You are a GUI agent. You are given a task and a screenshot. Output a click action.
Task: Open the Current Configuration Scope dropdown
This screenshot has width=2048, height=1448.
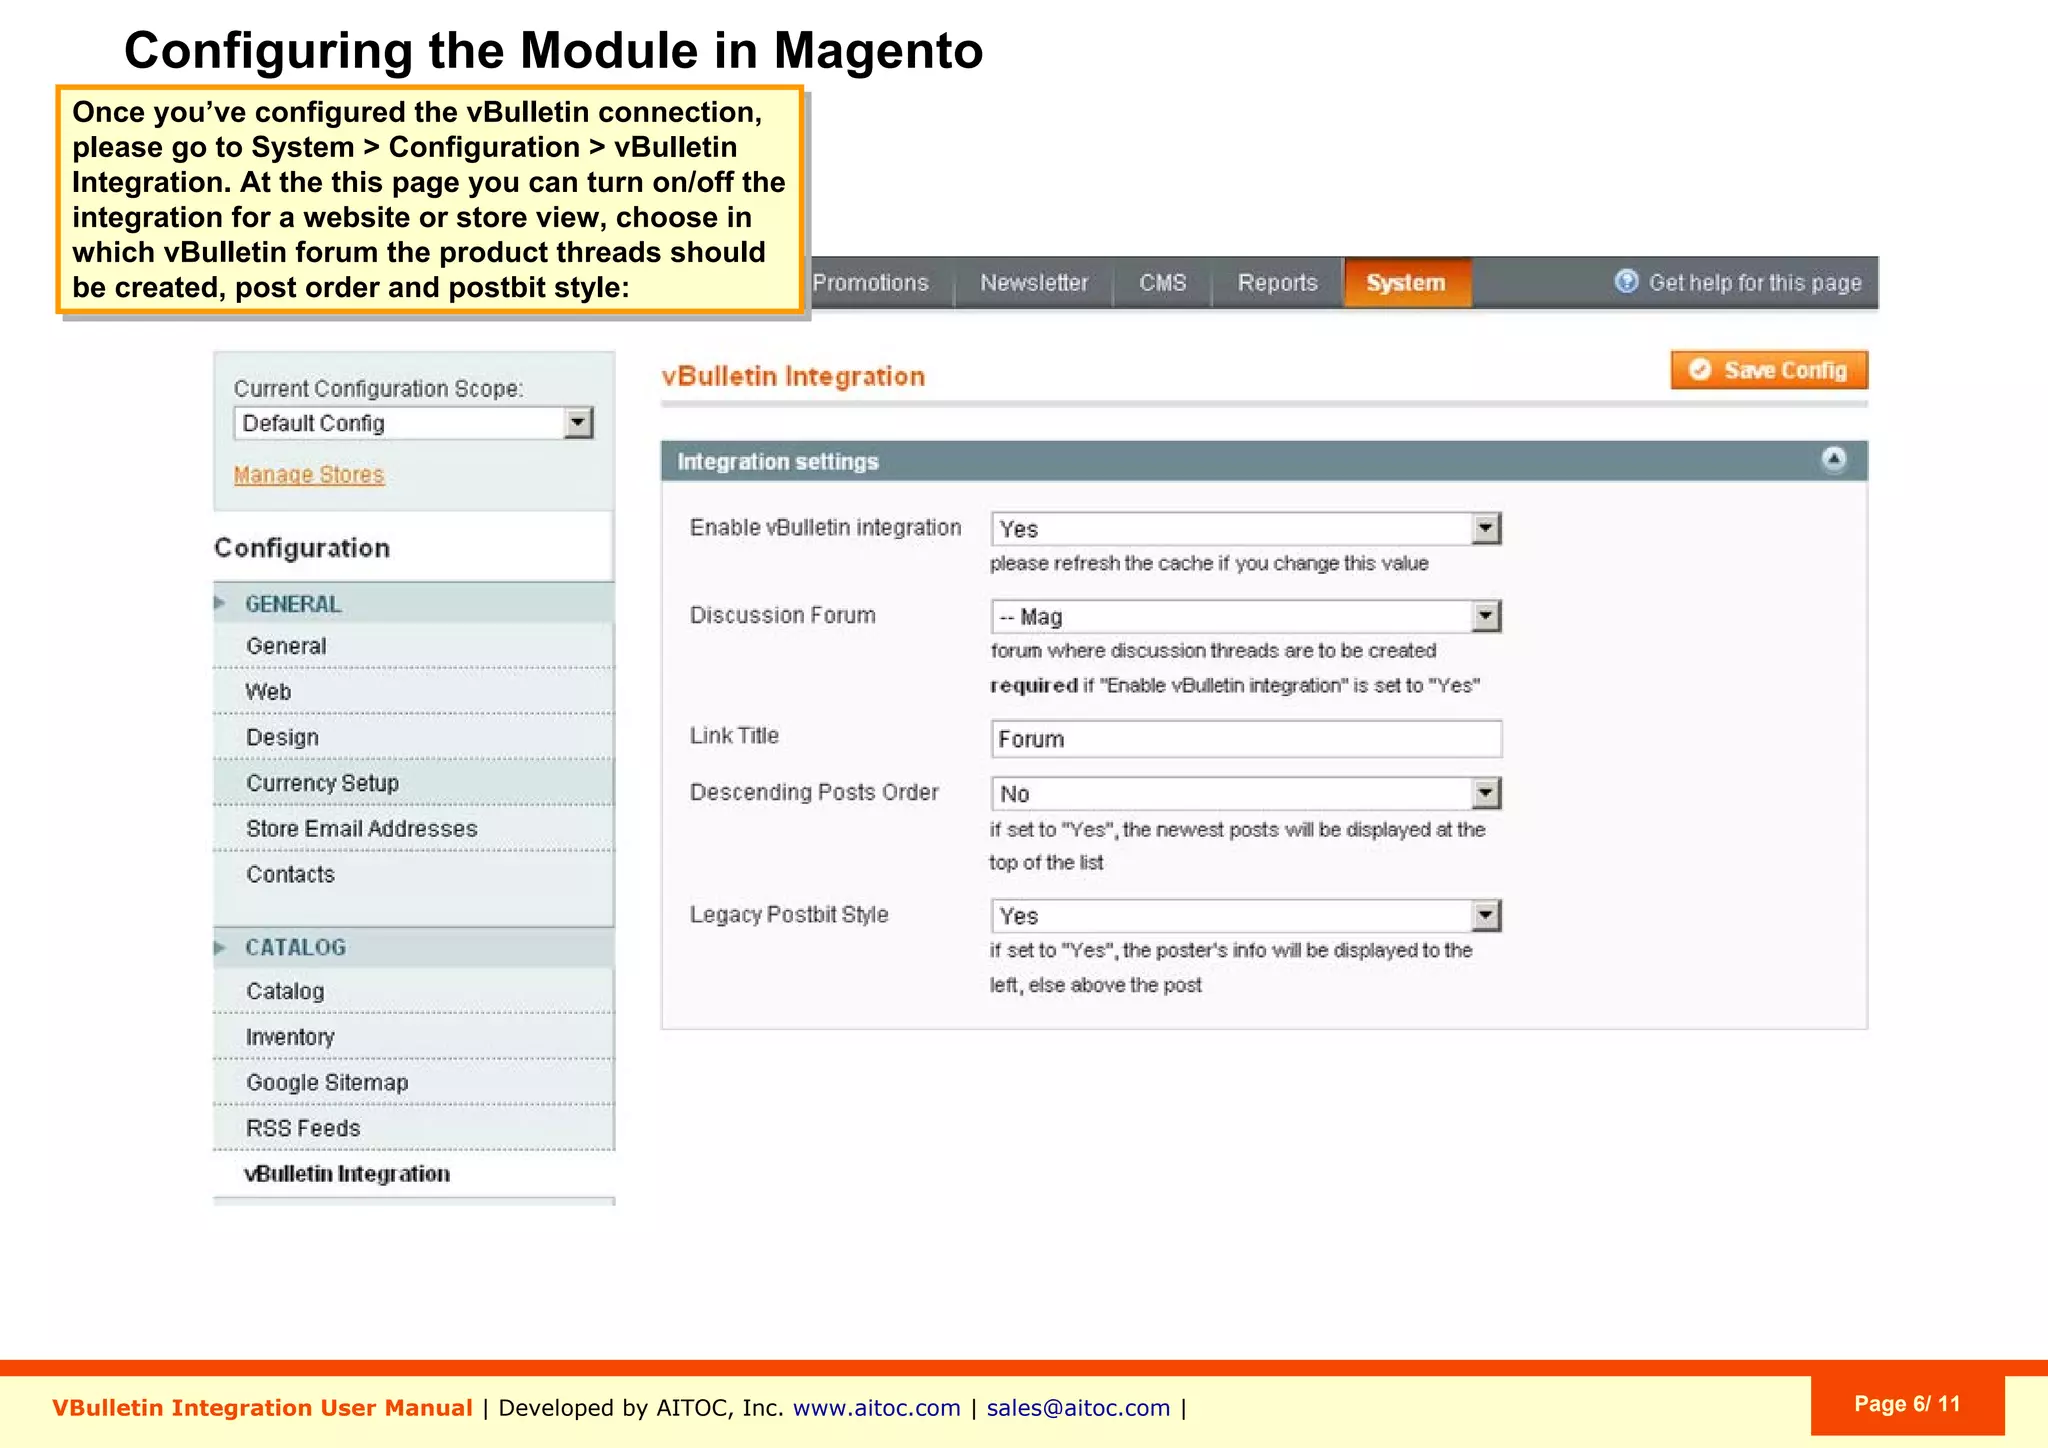click(414, 423)
